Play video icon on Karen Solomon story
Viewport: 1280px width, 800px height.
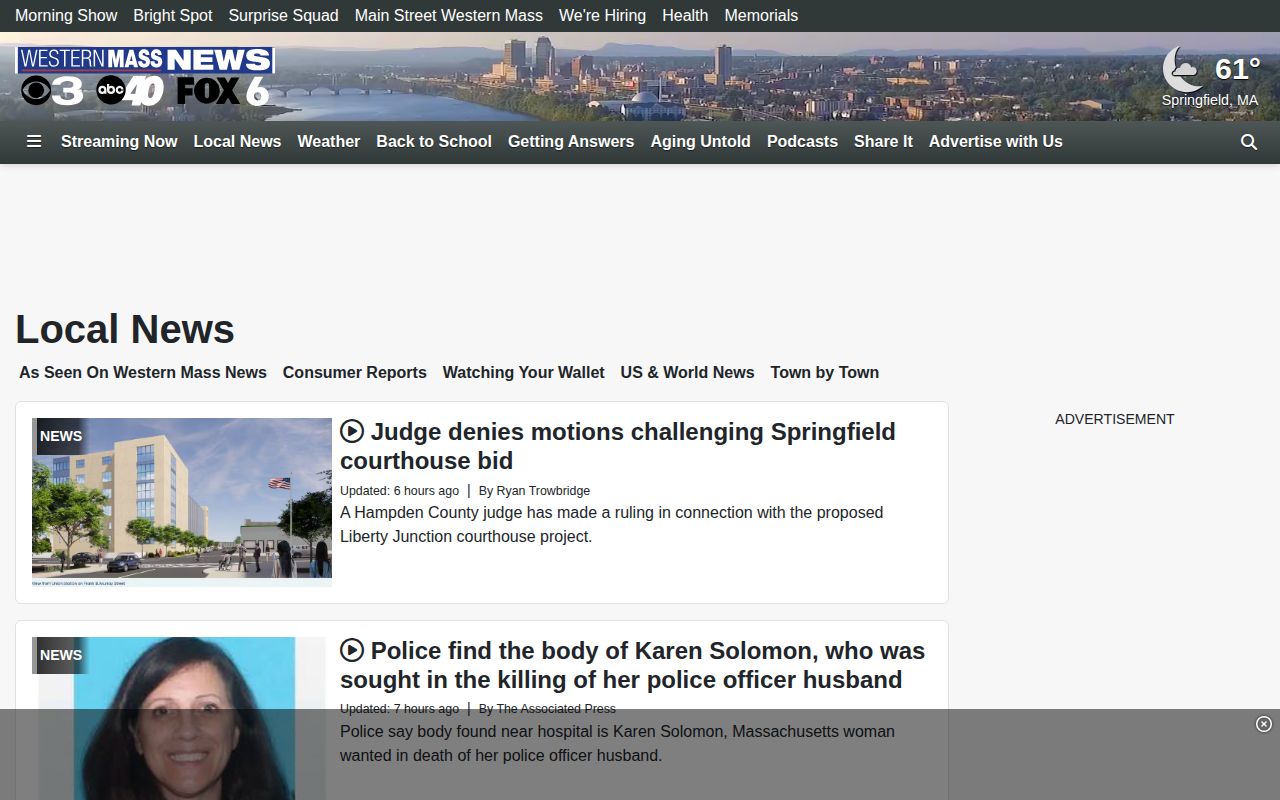[x=352, y=650]
